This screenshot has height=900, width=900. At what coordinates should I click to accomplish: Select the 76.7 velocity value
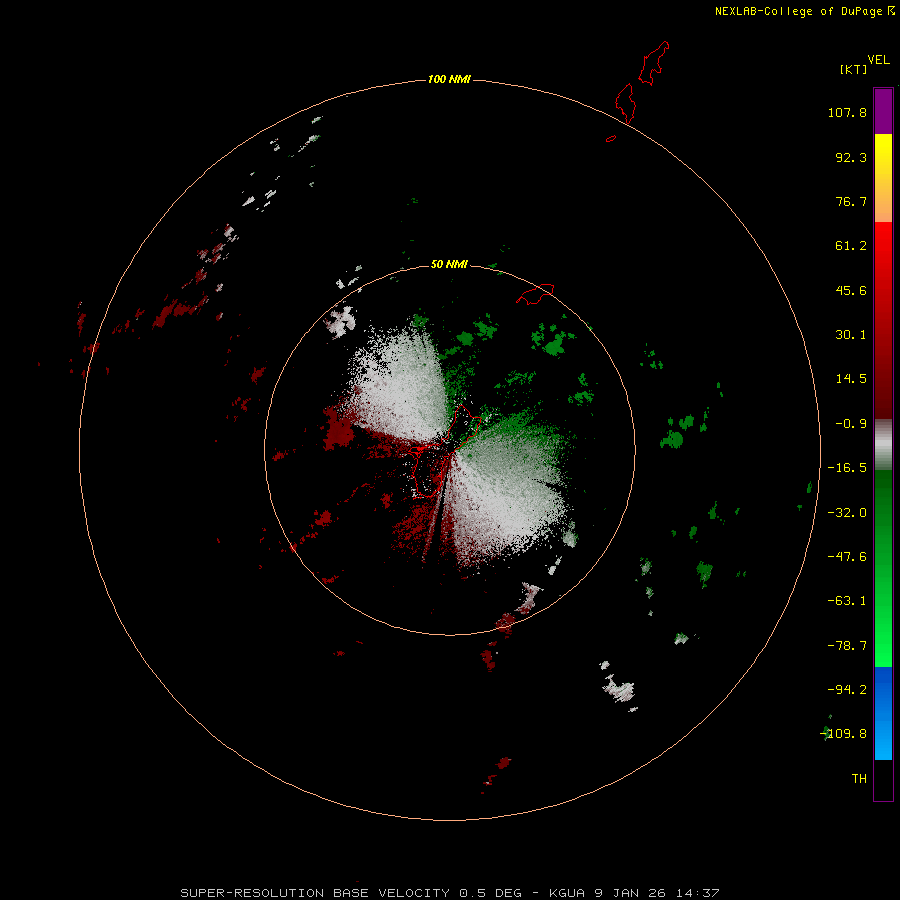tap(851, 201)
